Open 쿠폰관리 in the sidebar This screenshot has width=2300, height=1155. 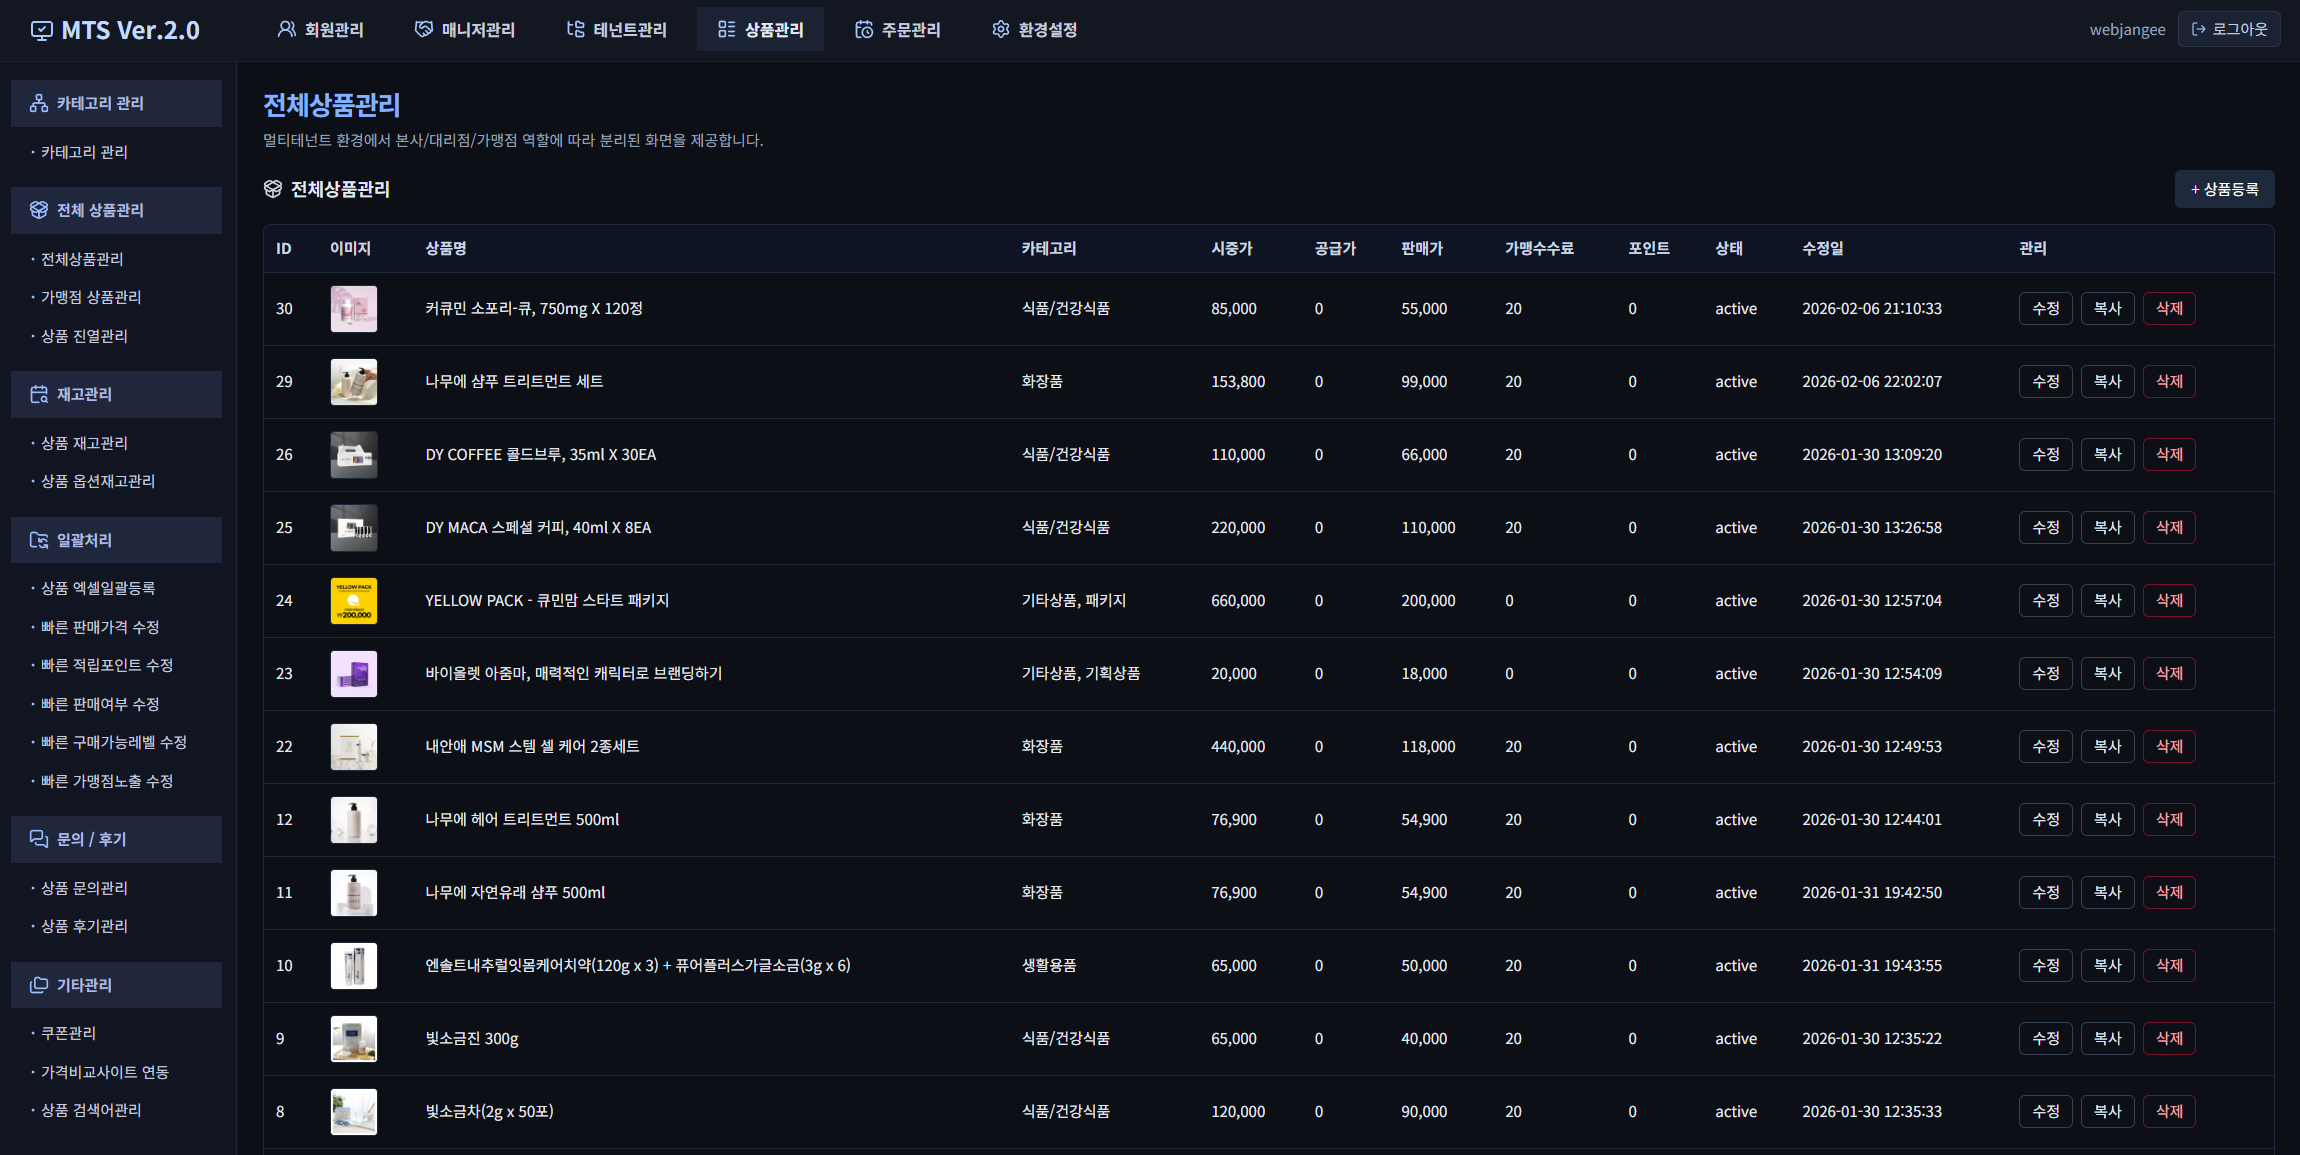click(x=68, y=1033)
